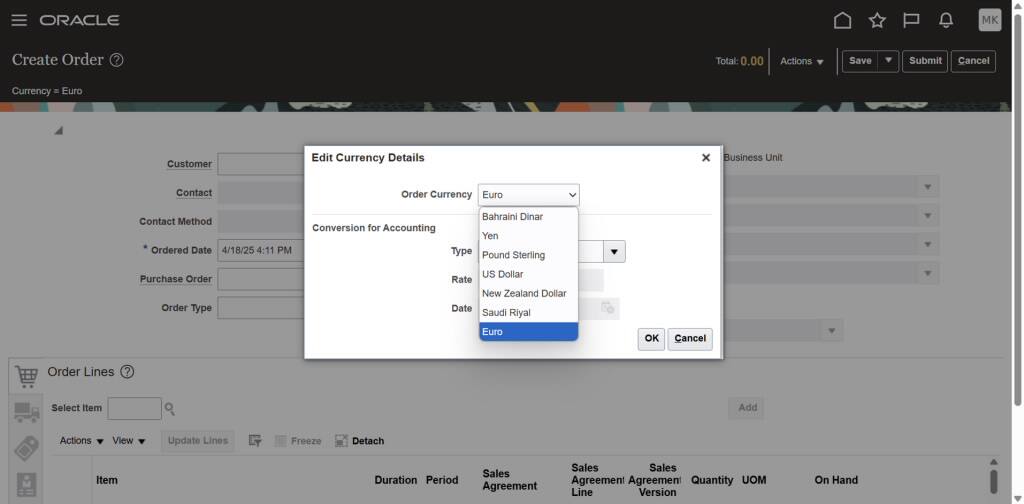1024x504 pixels.
Task: Click the query by example toolbar icon
Action: 255,441
